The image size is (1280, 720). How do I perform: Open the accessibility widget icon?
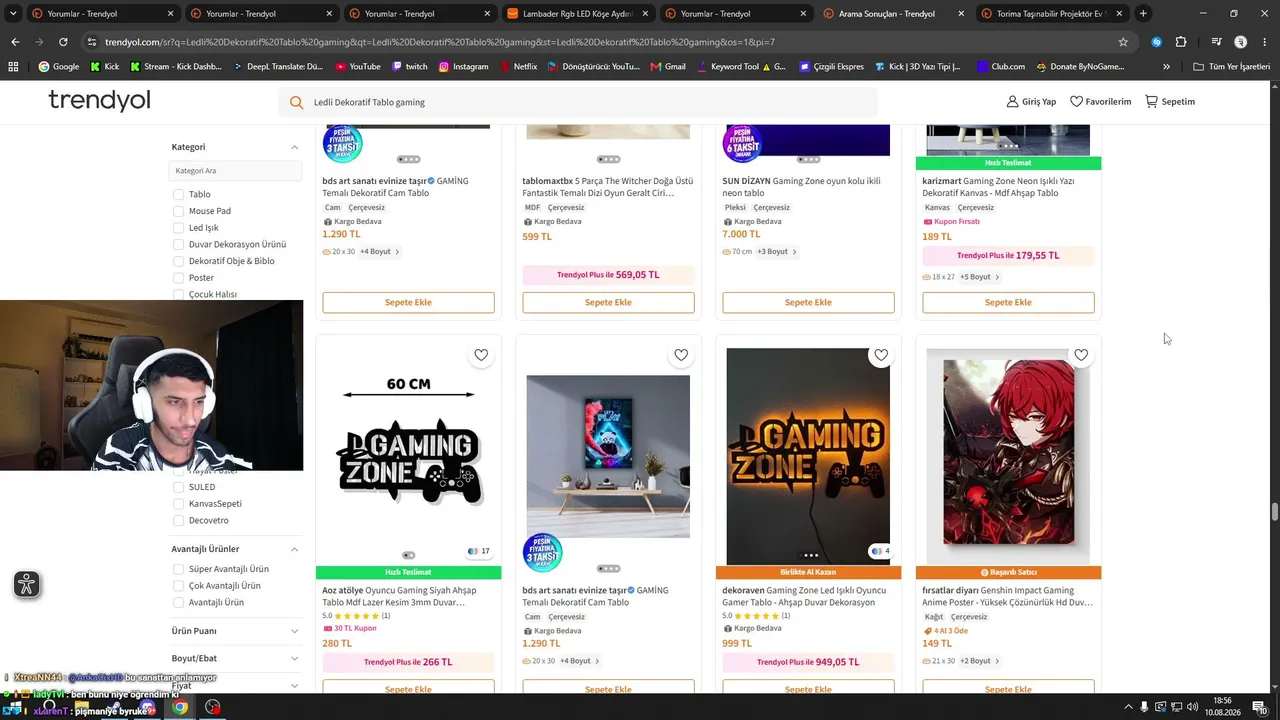pos(27,585)
